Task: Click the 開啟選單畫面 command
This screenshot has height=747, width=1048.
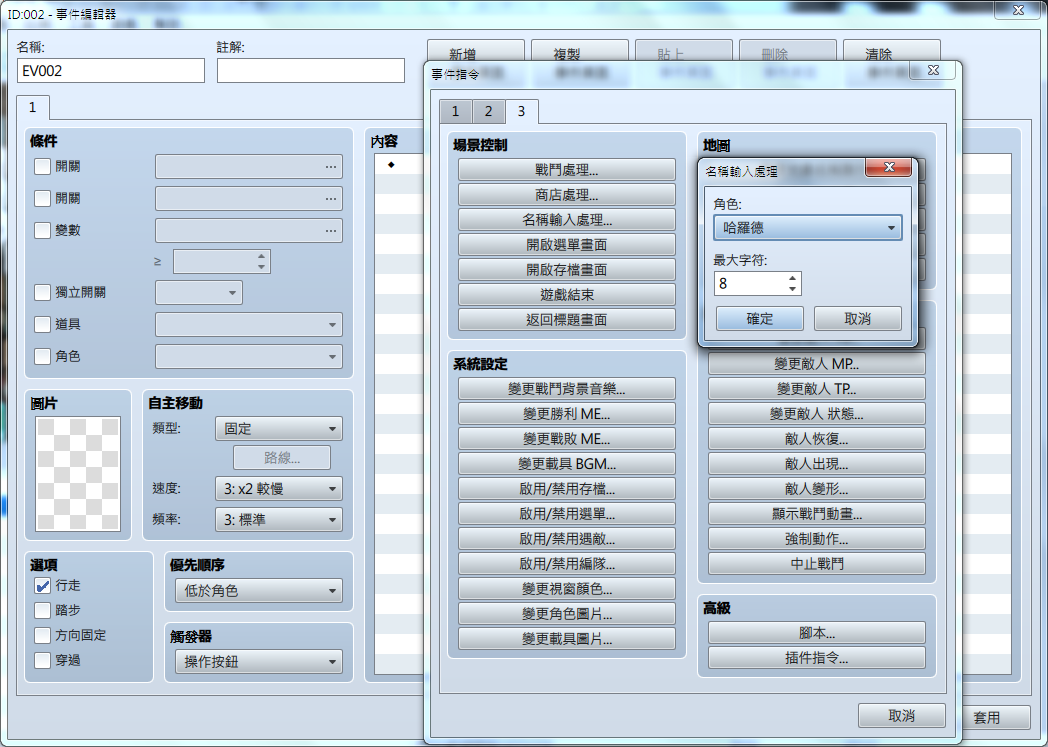Action: tap(567, 245)
